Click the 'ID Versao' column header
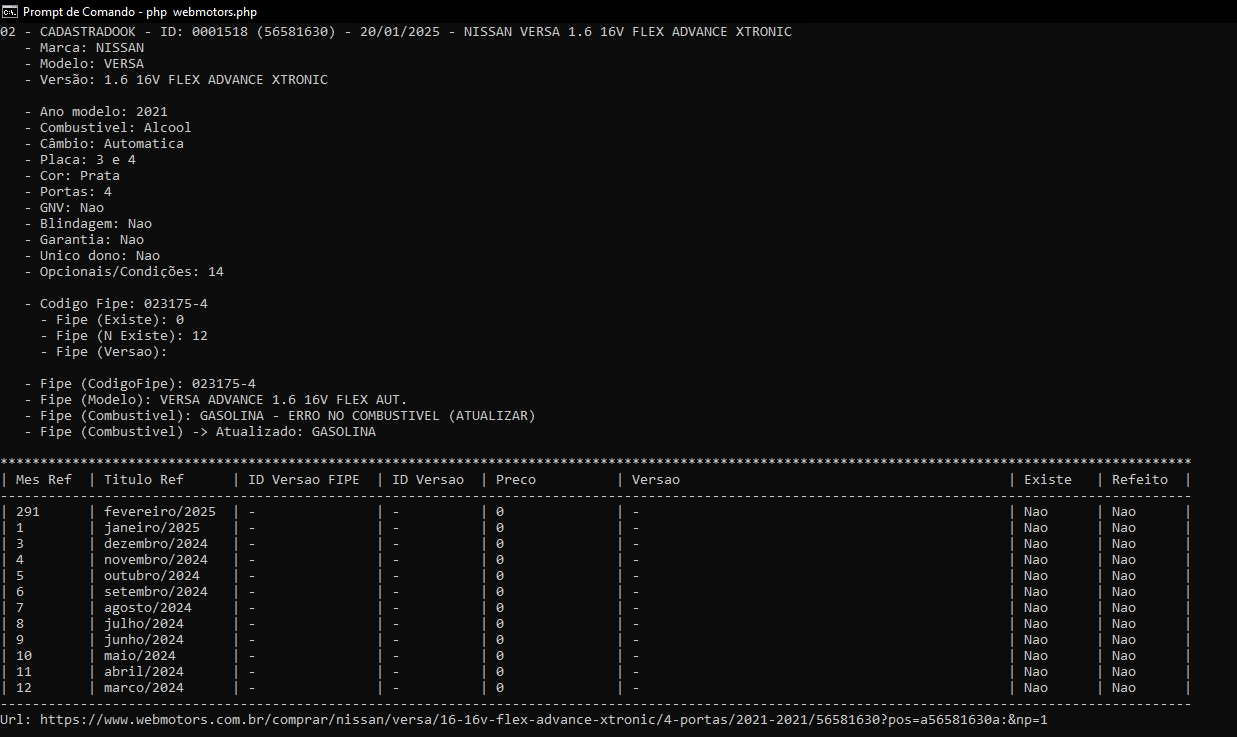The width and height of the screenshot is (1237, 737). pos(428,480)
